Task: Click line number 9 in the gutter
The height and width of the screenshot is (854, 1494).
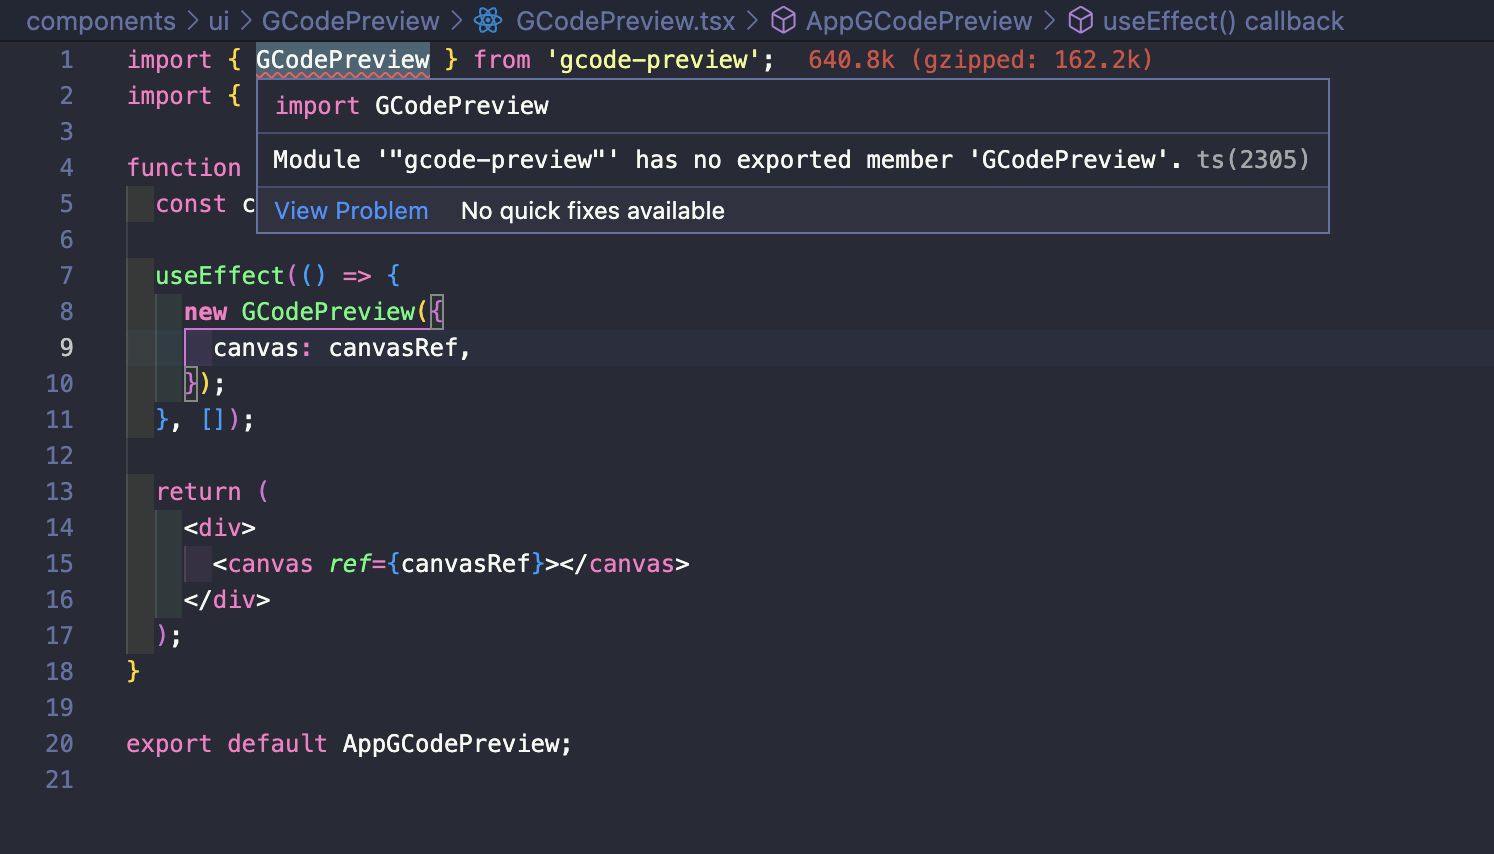Action: coord(66,348)
